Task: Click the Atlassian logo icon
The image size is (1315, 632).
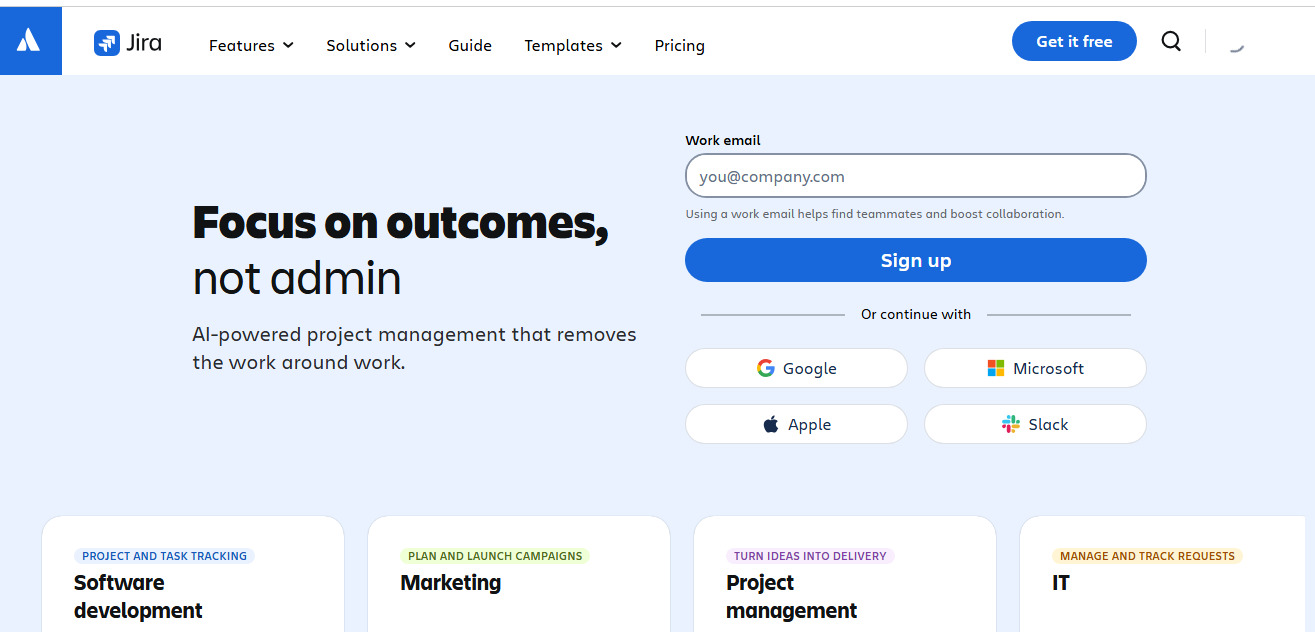Action: pyautogui.click(x=31, y=40)
